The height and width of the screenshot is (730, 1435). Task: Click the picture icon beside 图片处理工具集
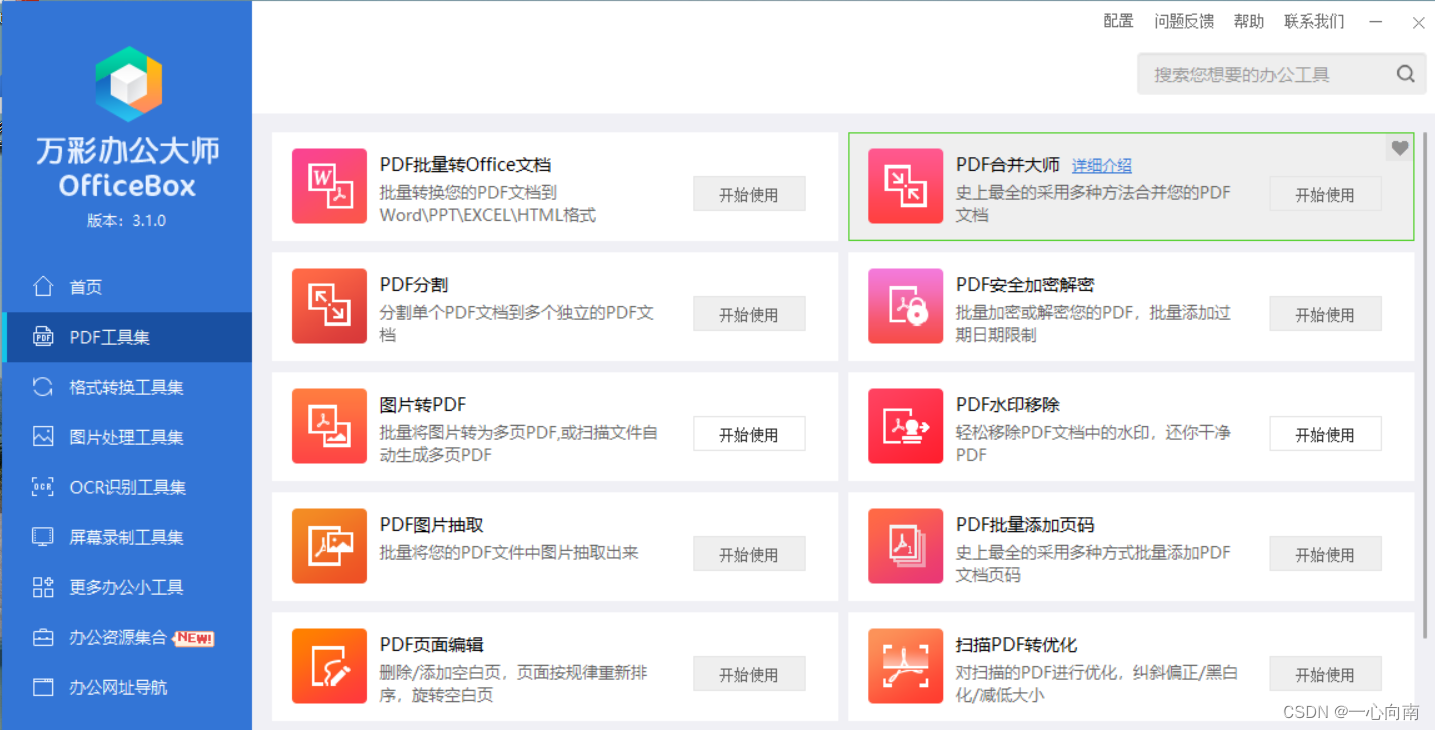point(43,437)
